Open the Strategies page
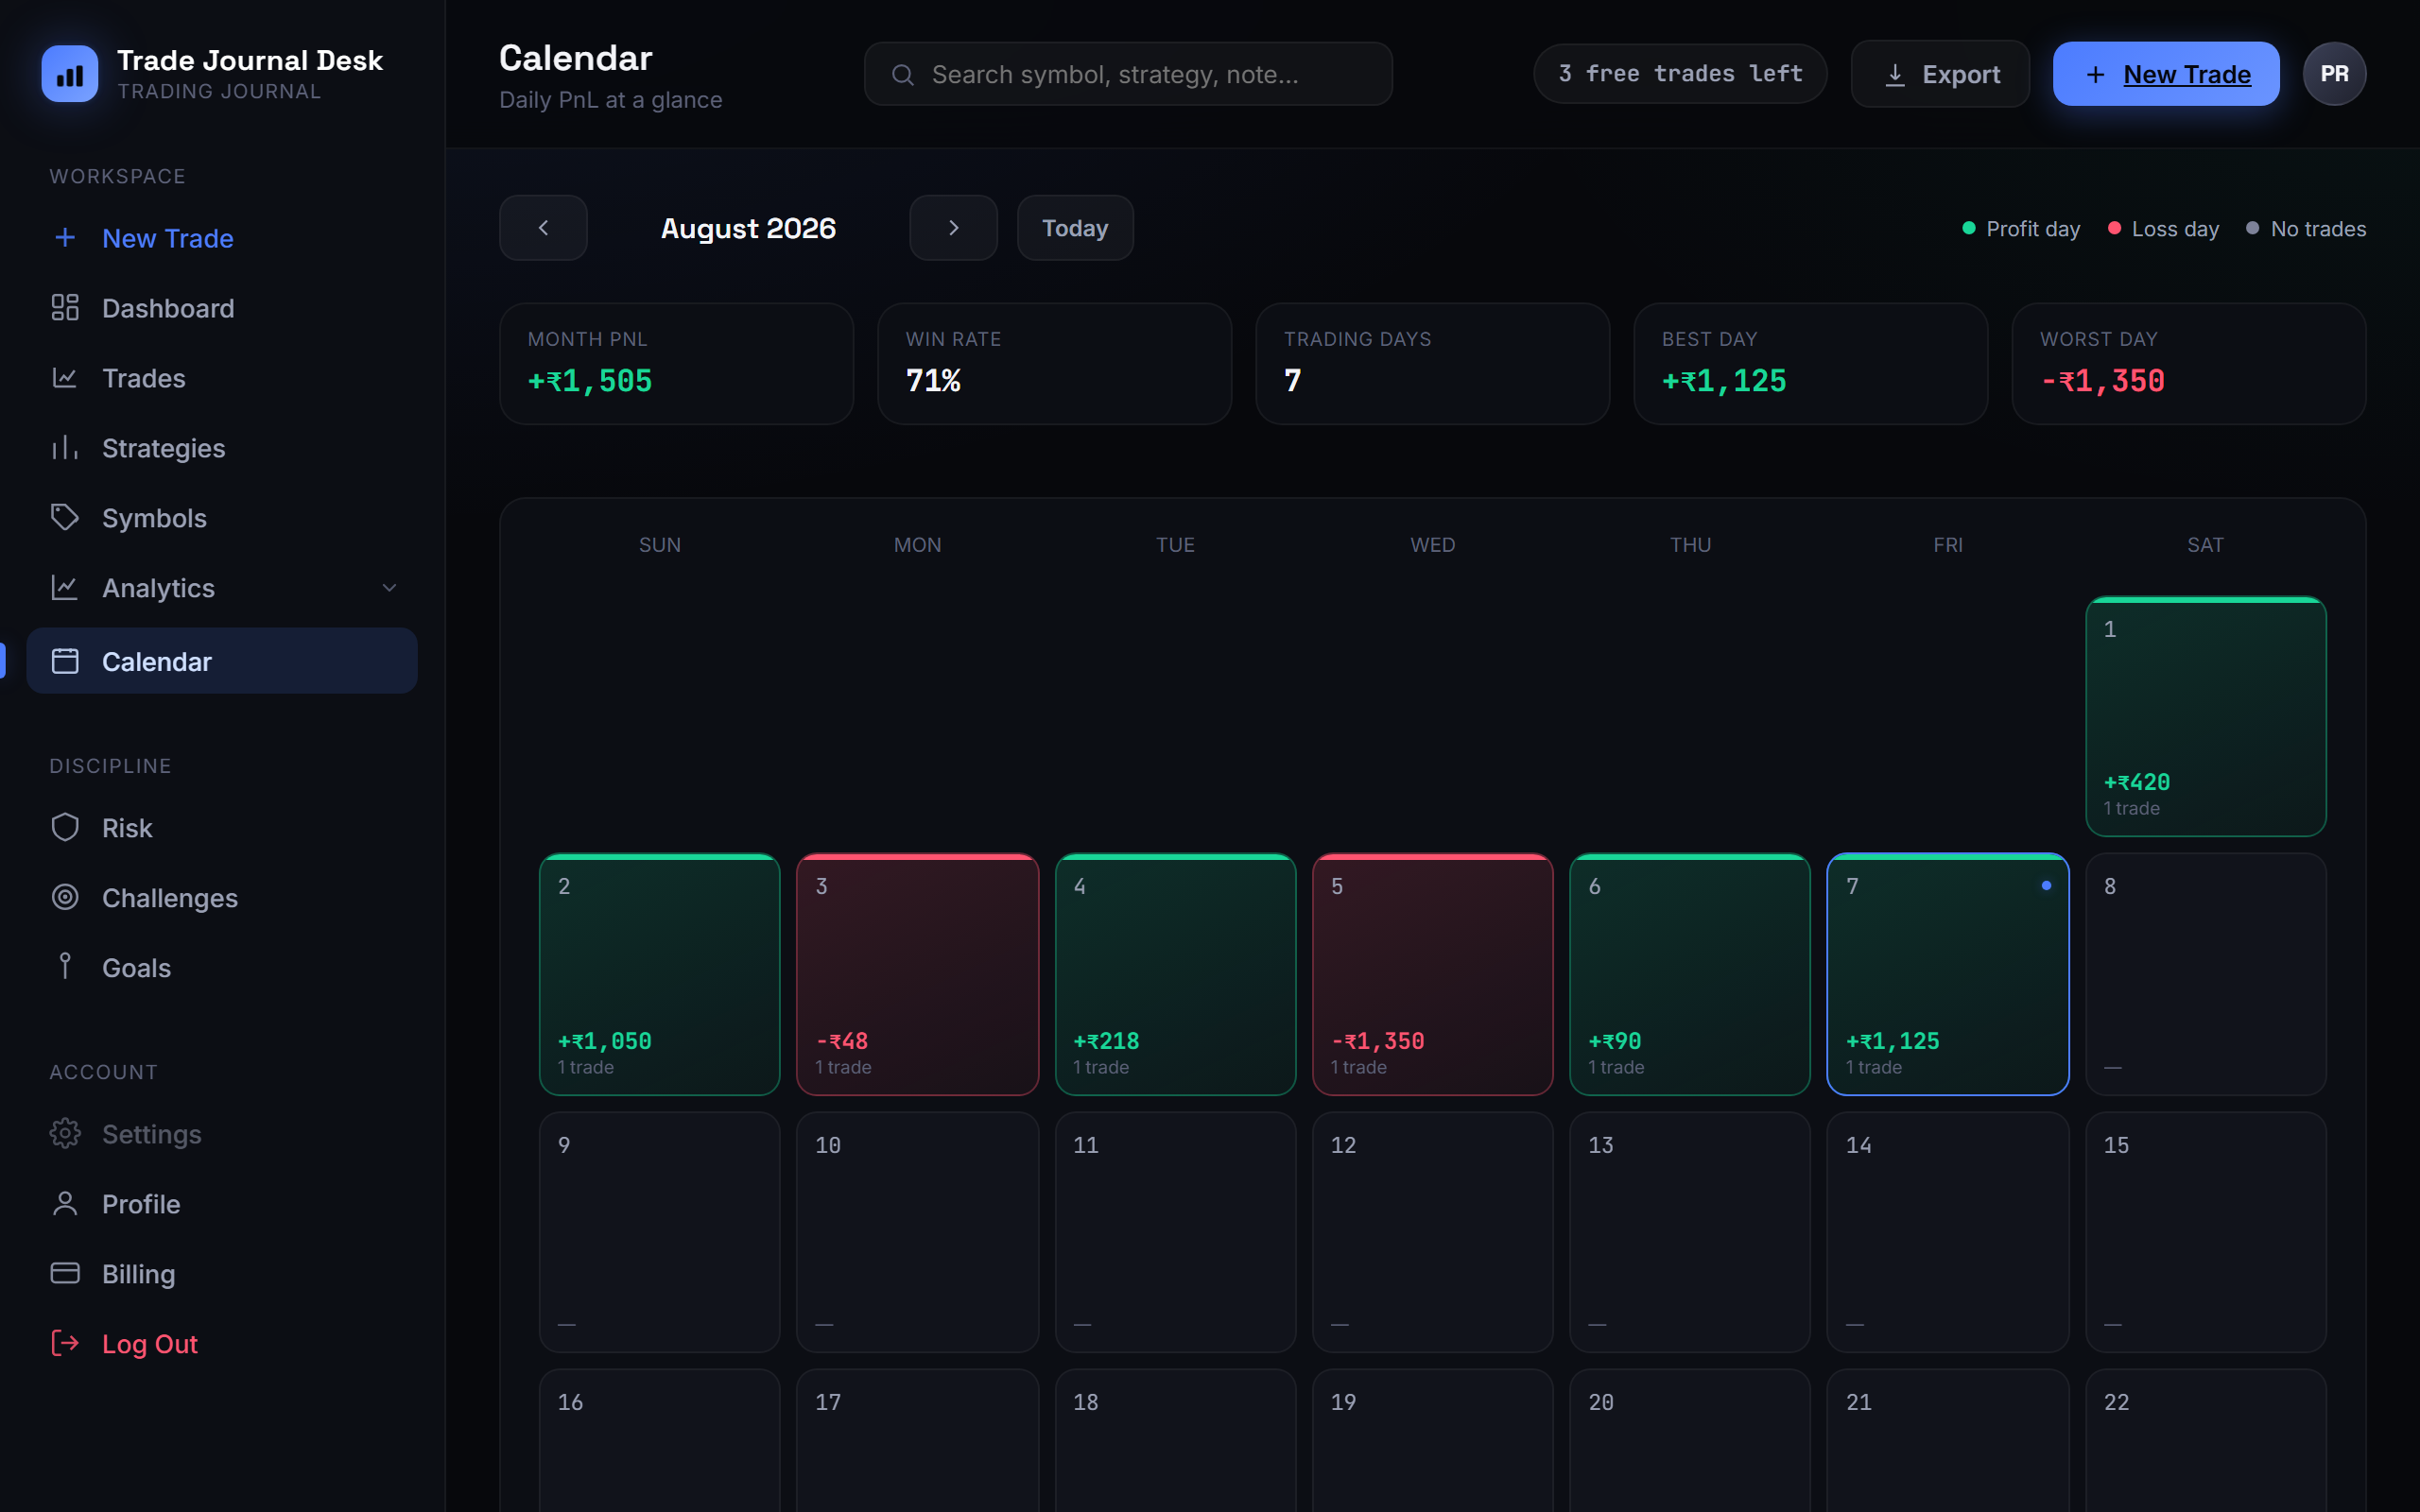Image resolution: width=2420 pixels, height=1512 pixels. [x=222, y=448]
